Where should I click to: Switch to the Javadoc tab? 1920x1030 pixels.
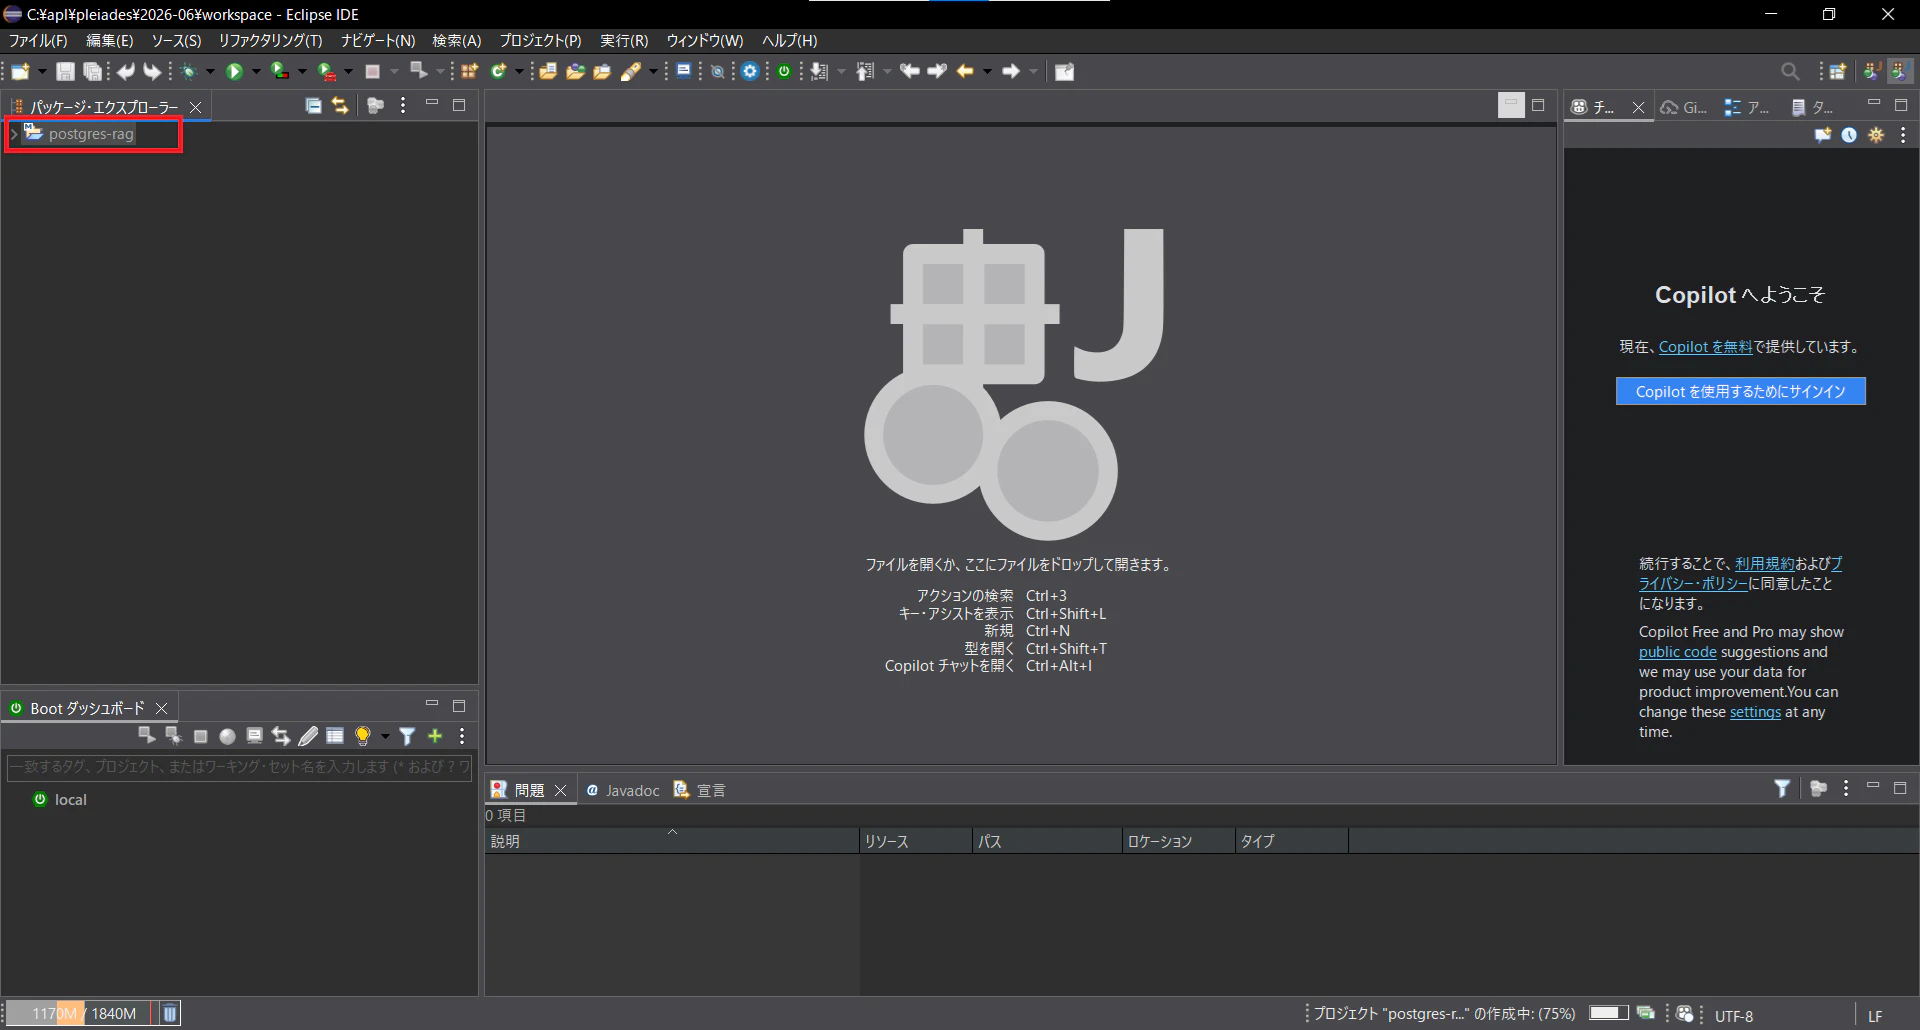[623, 790]
